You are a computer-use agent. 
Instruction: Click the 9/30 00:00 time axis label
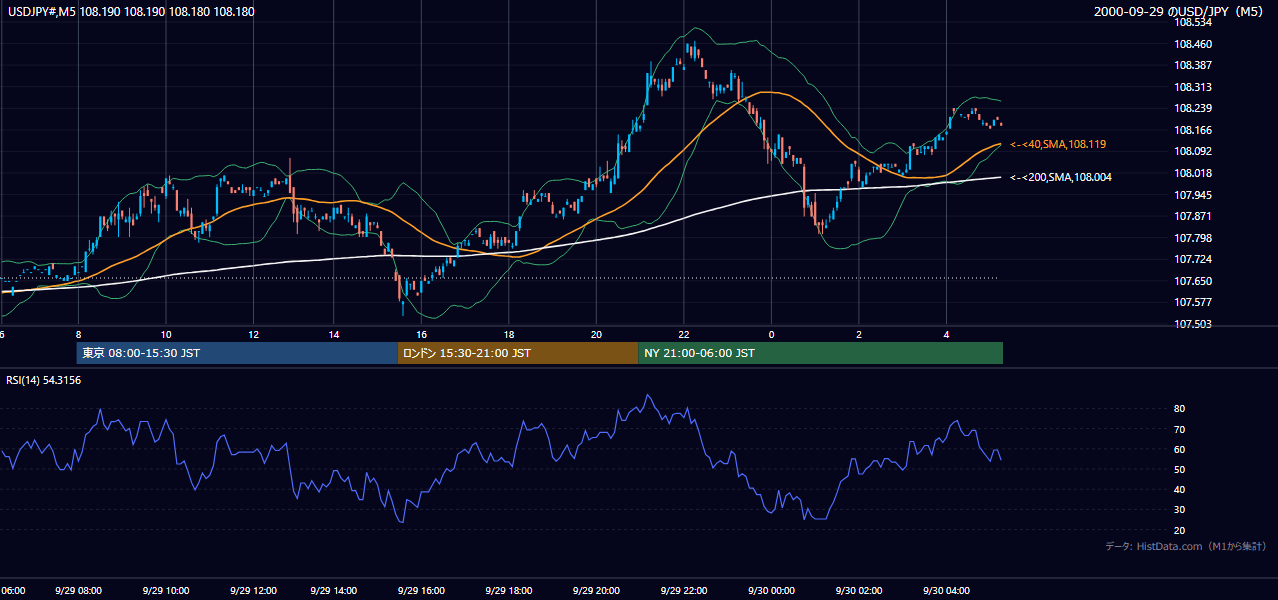(x=770, y=591)
